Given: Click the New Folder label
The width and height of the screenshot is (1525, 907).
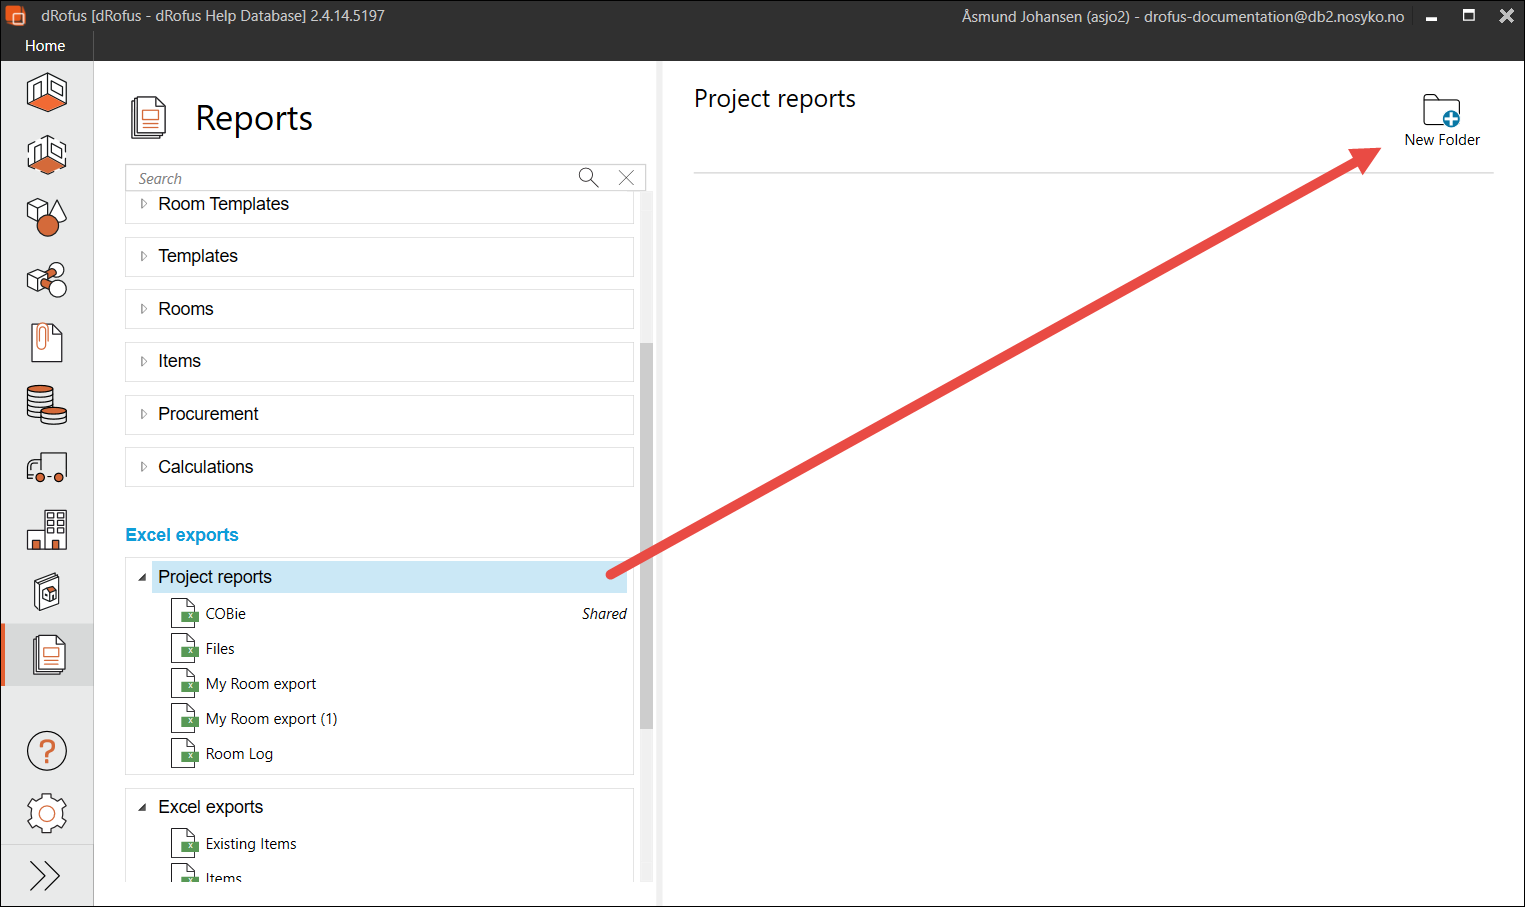Looking at the screenshot, I should [1442, 140].
